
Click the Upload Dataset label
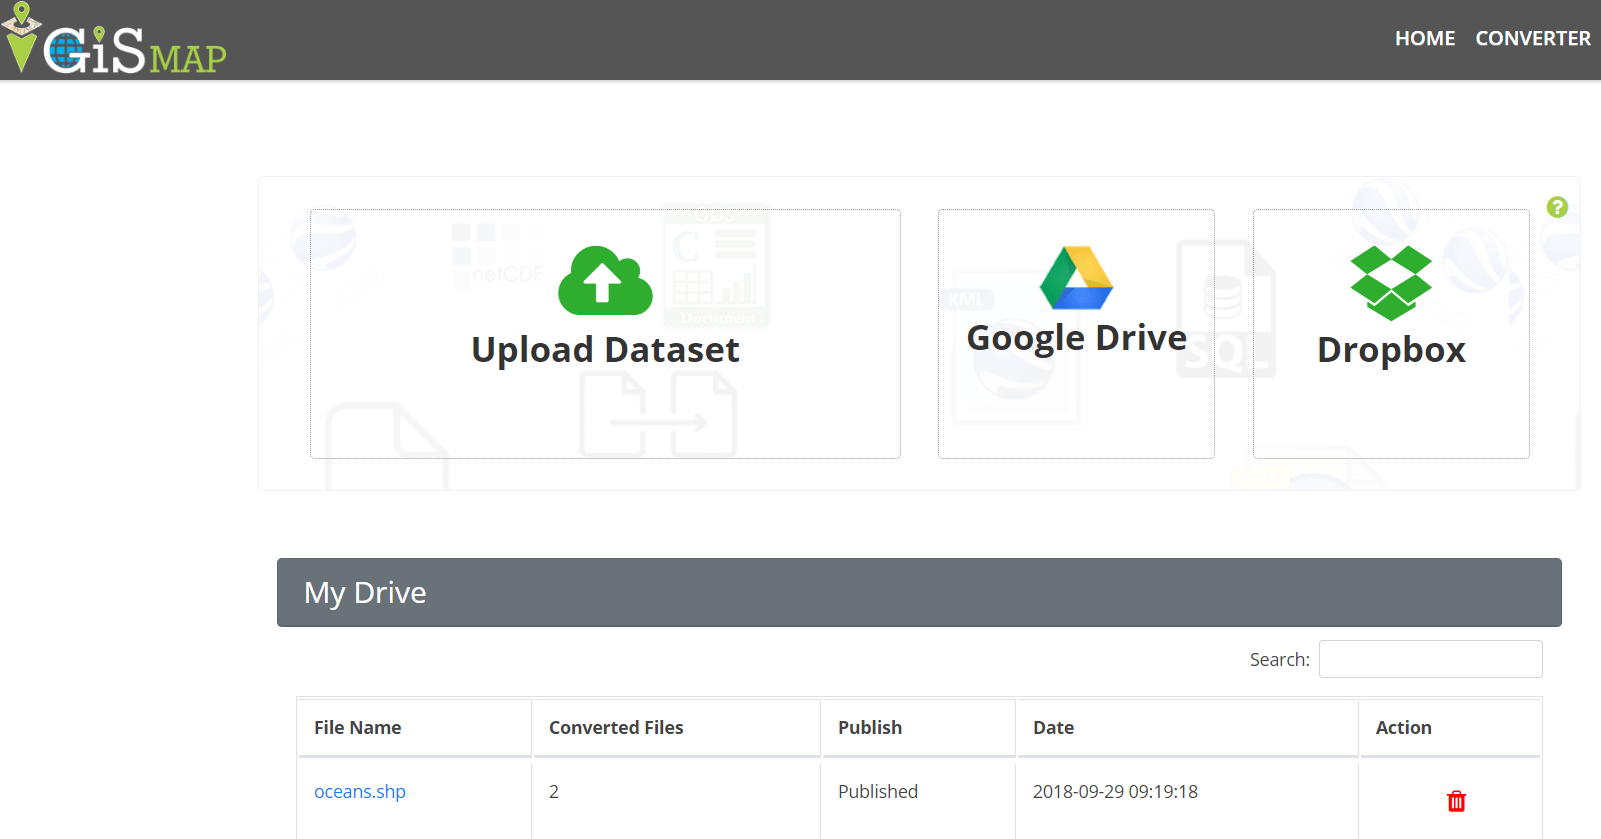click(x=605, y=350)
